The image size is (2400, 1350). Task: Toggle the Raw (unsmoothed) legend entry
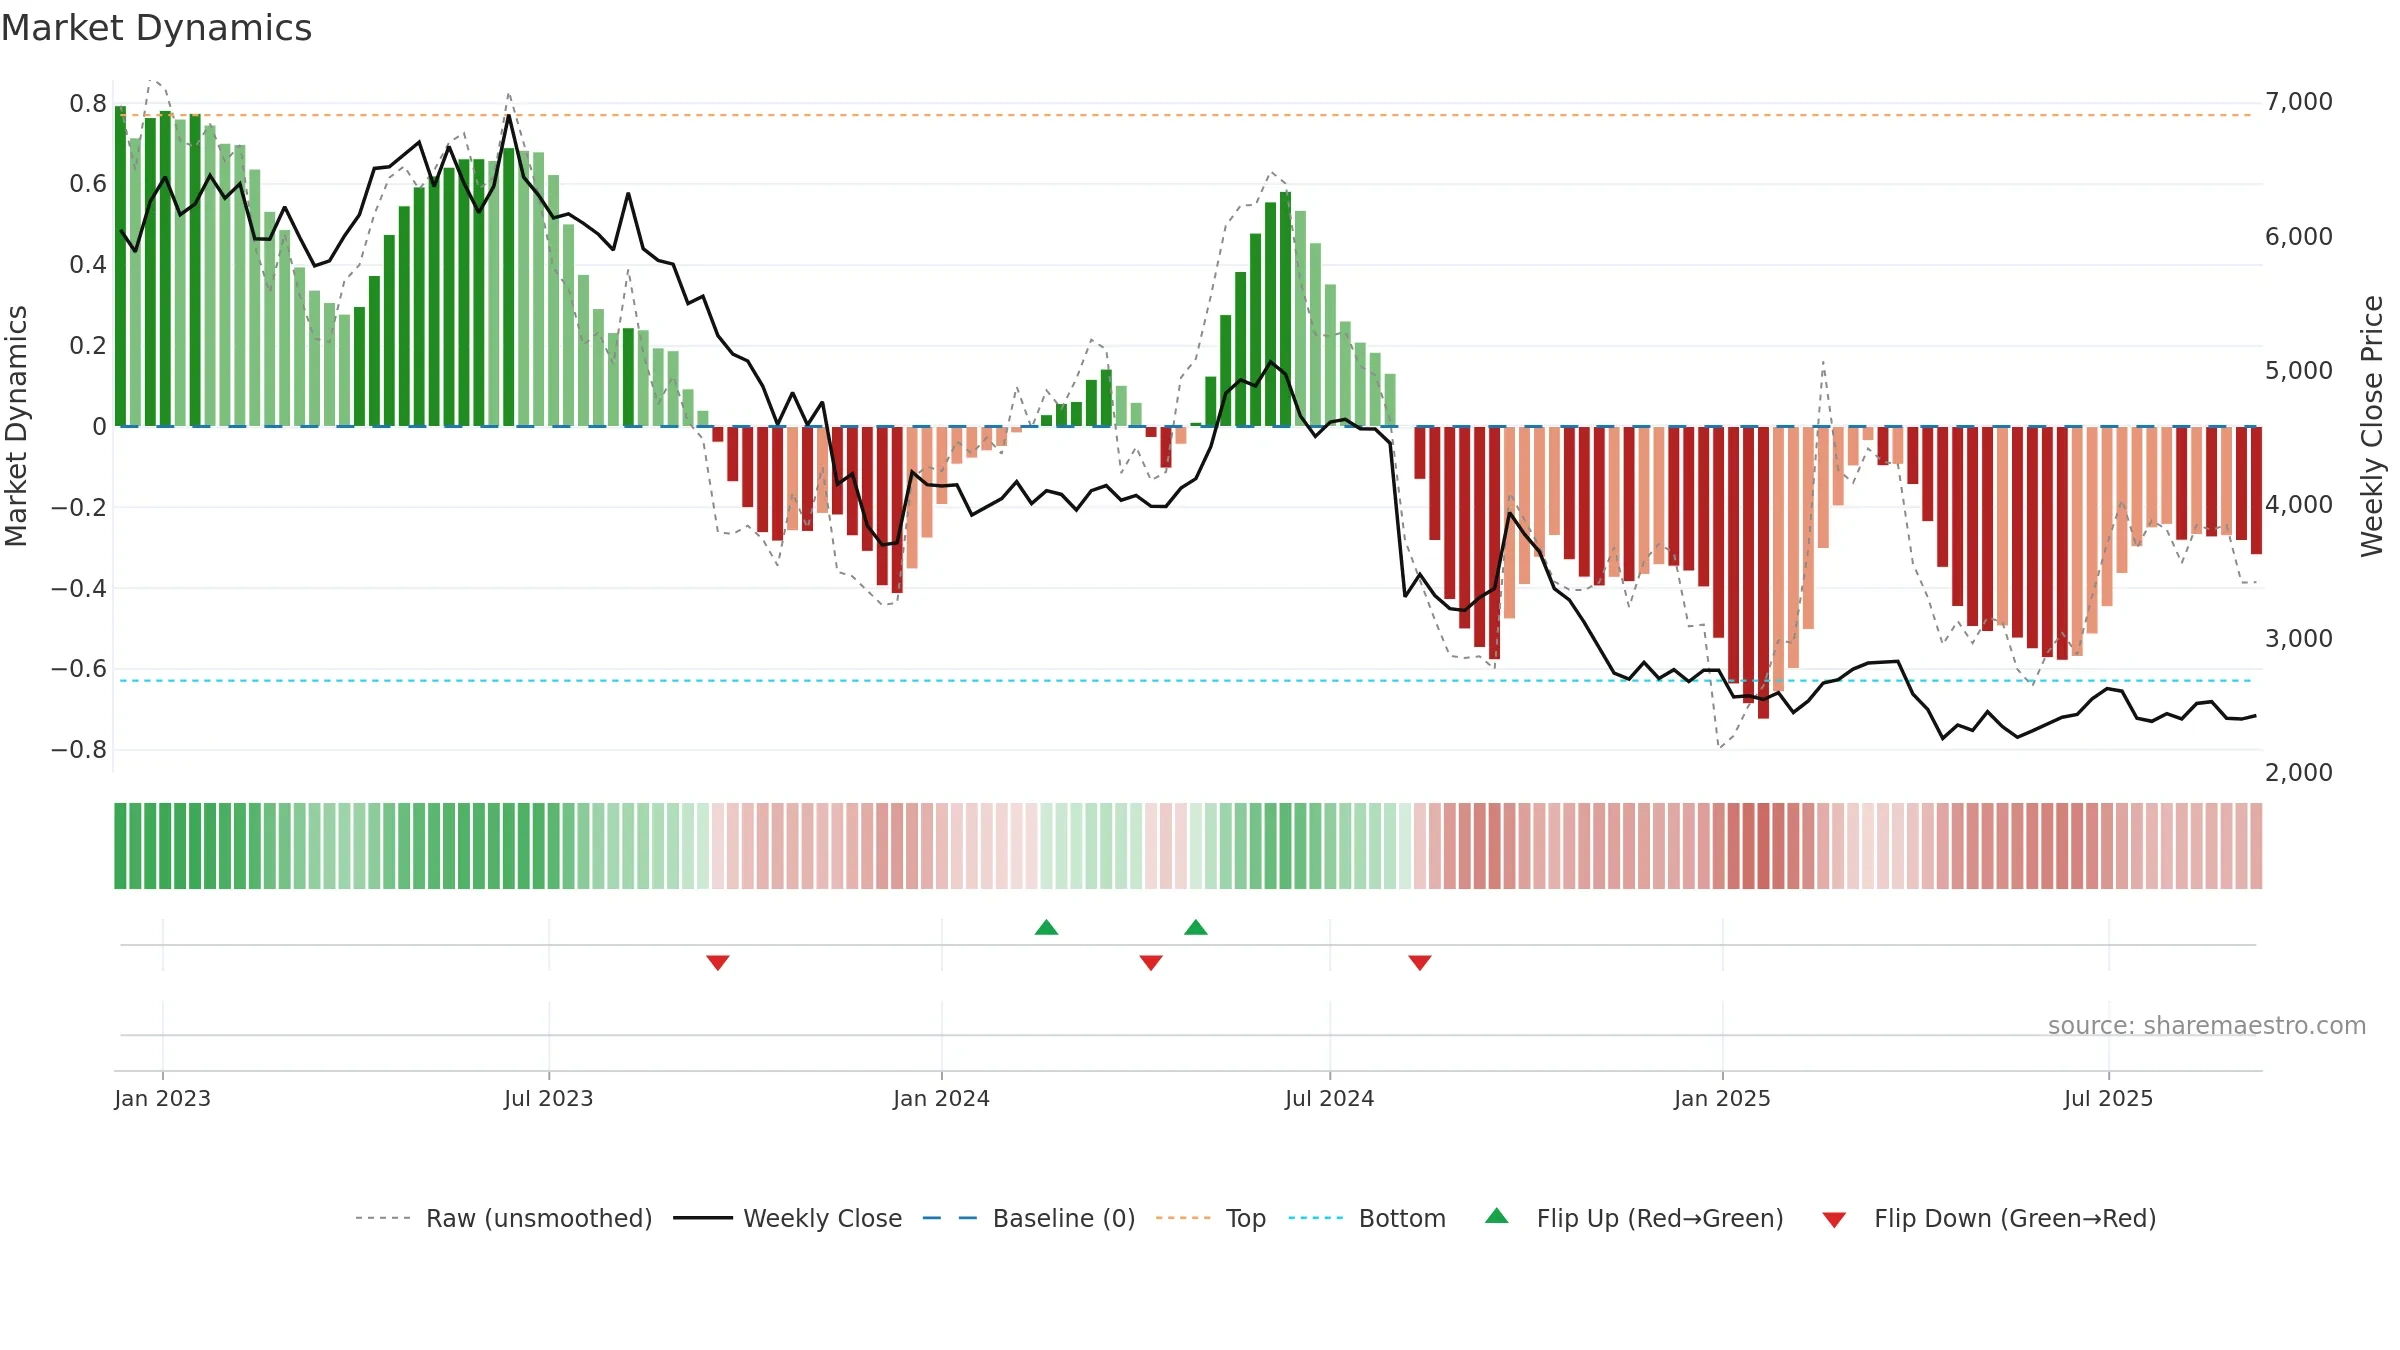coord(503,1218)
